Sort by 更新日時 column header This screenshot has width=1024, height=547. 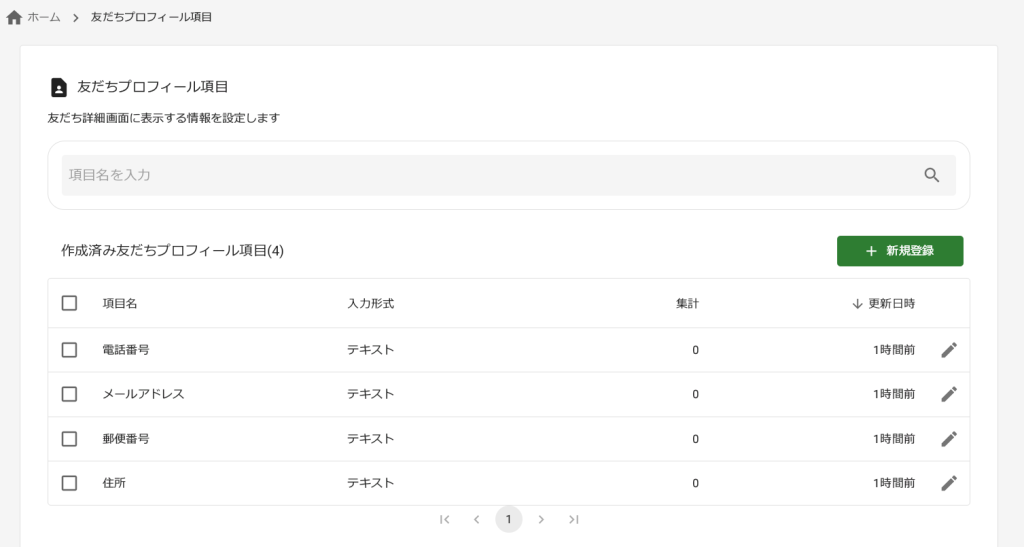tap(890, 304)
